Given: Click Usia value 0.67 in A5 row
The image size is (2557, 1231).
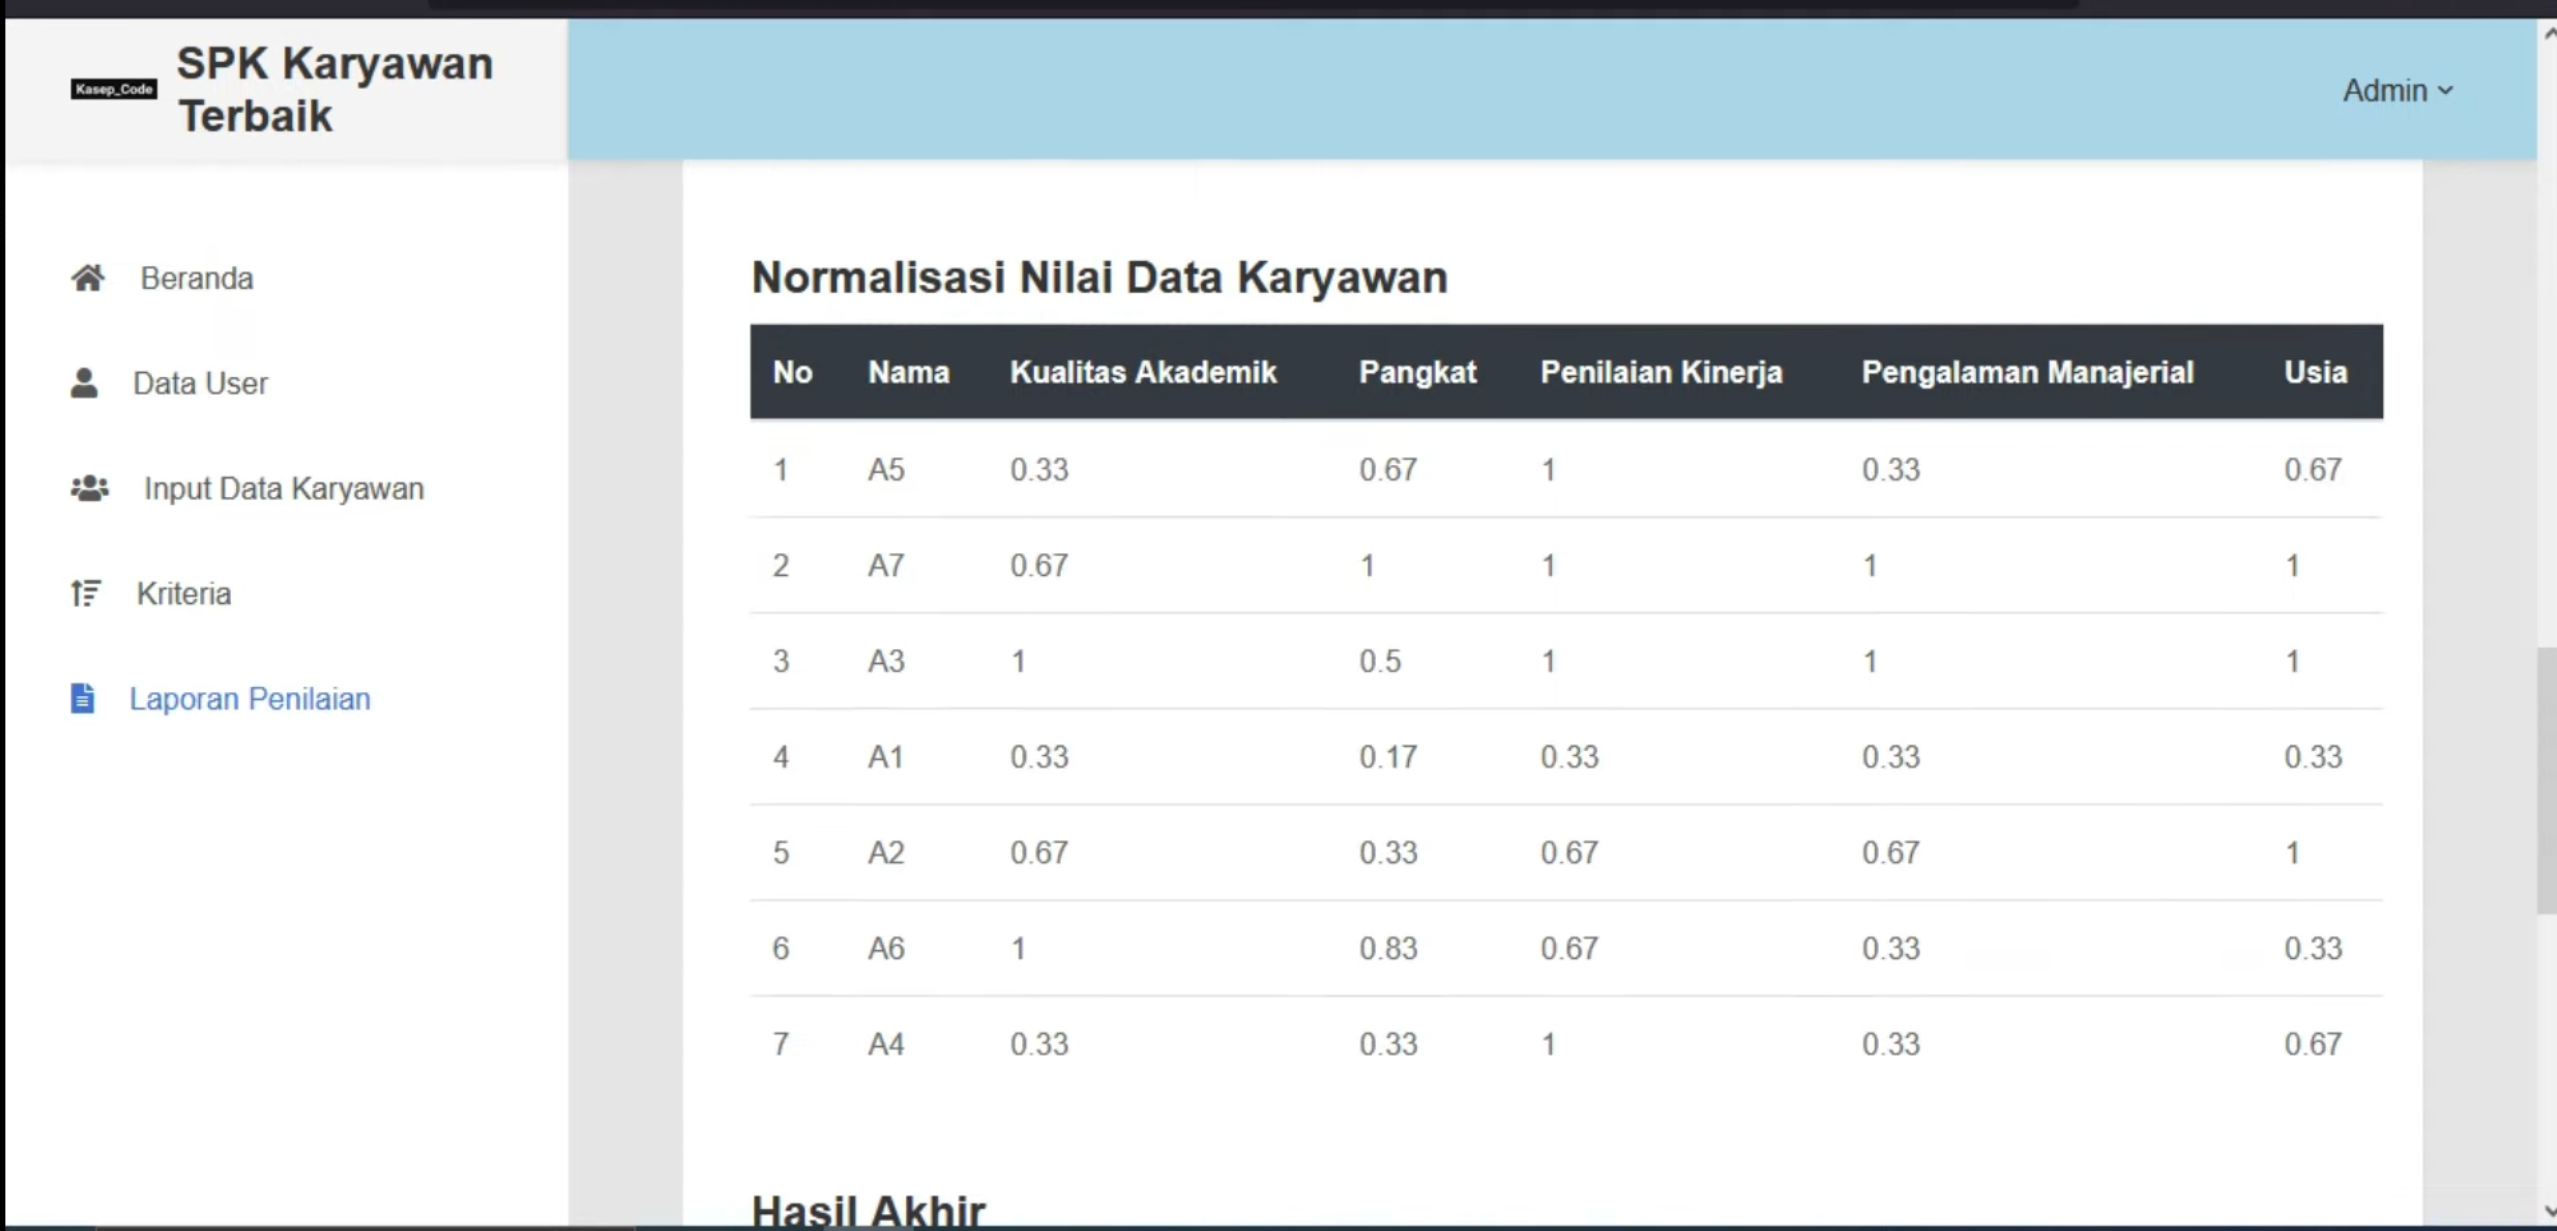Looking at the screenshot, I should 2313,469.
